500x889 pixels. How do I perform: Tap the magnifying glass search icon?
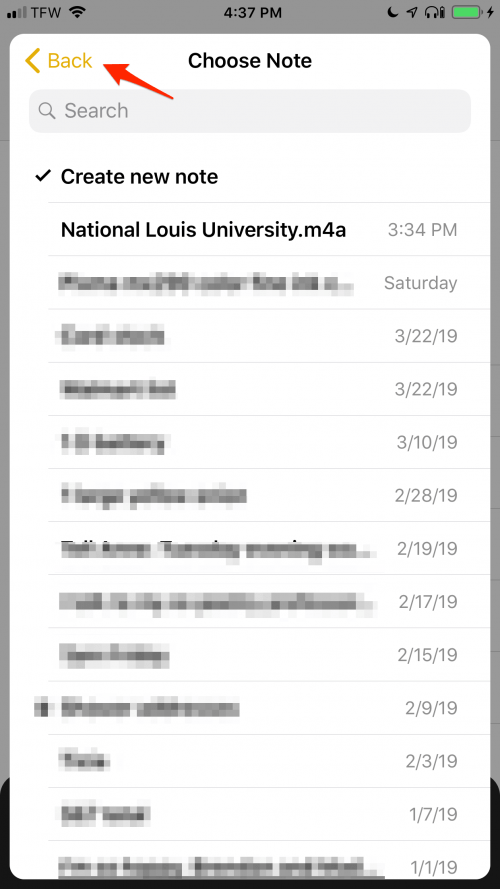click(x=46, y=111)
